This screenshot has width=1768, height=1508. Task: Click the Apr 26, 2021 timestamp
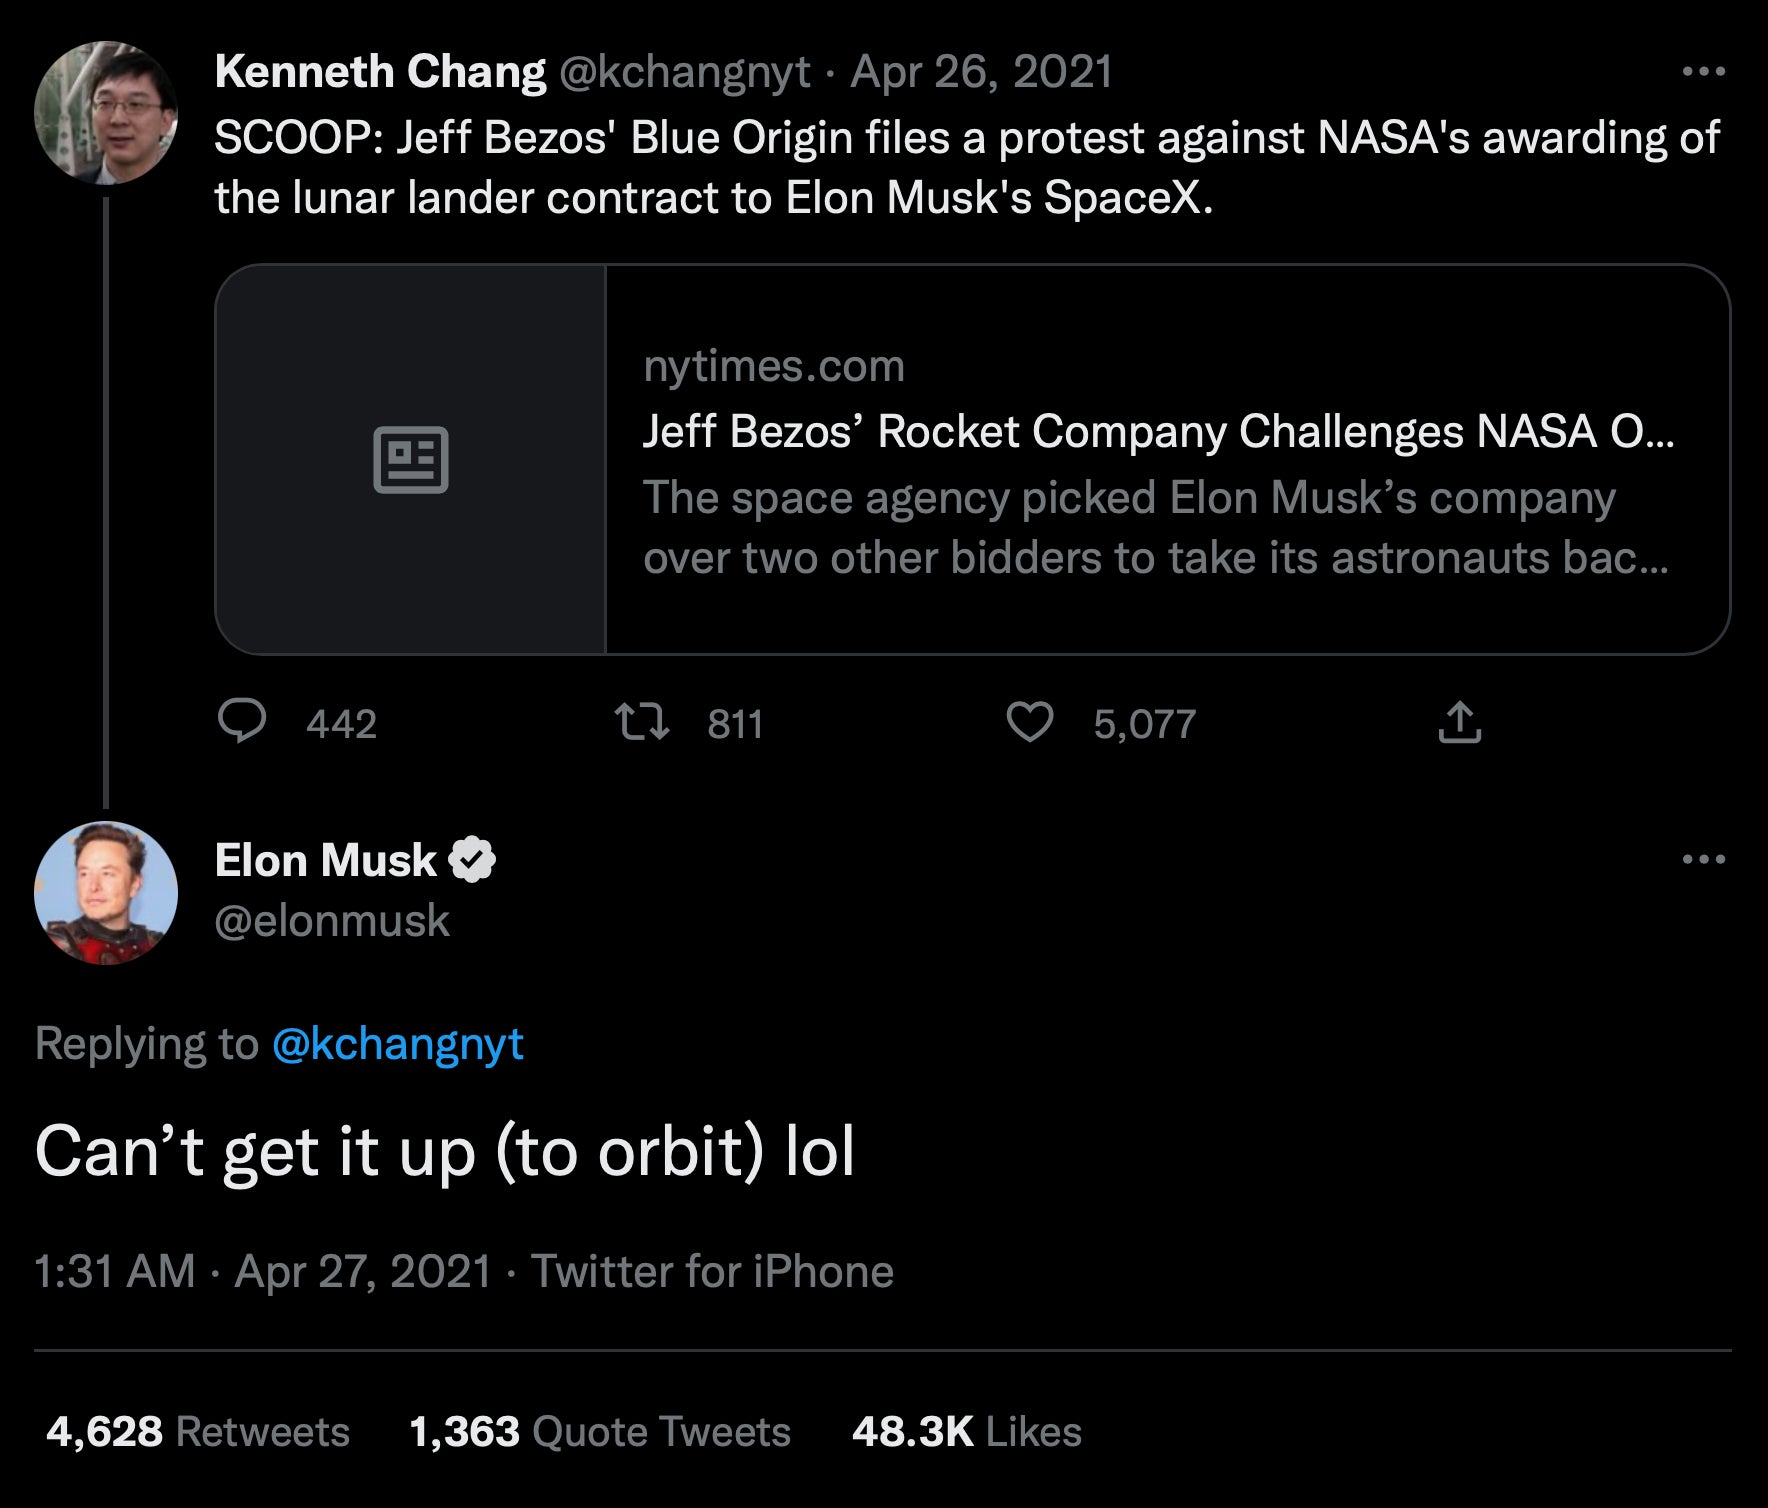tap(981, 69)
